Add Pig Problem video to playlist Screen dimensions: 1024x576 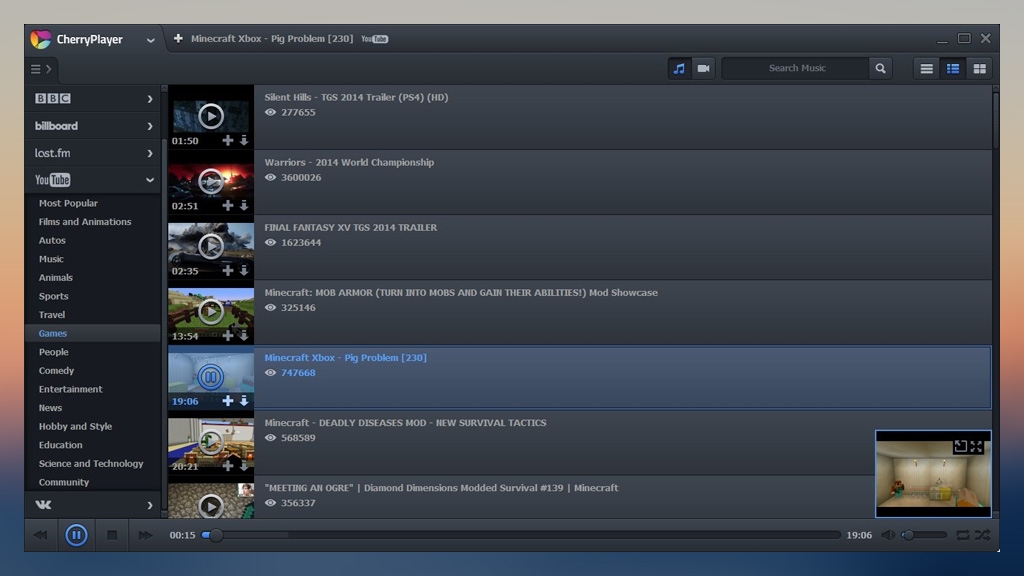[x=227, y=401]
